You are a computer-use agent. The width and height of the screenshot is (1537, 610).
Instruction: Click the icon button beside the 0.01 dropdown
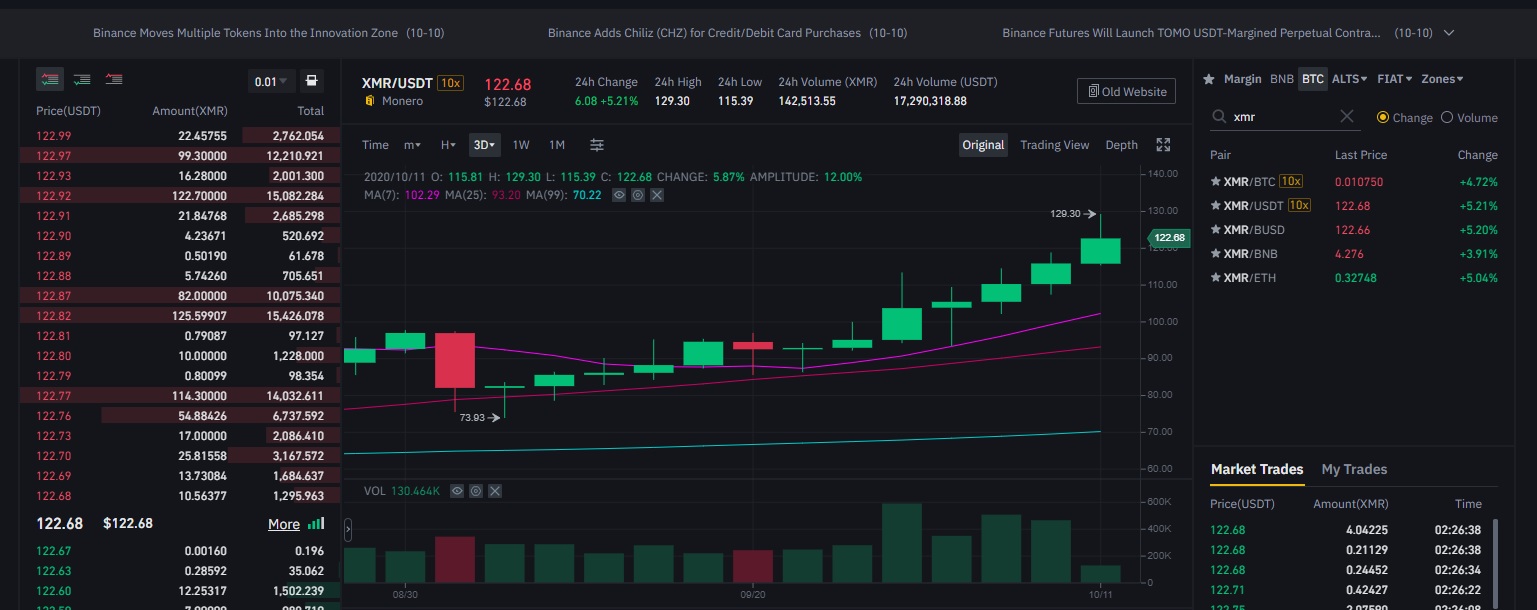tap(312, 81)
